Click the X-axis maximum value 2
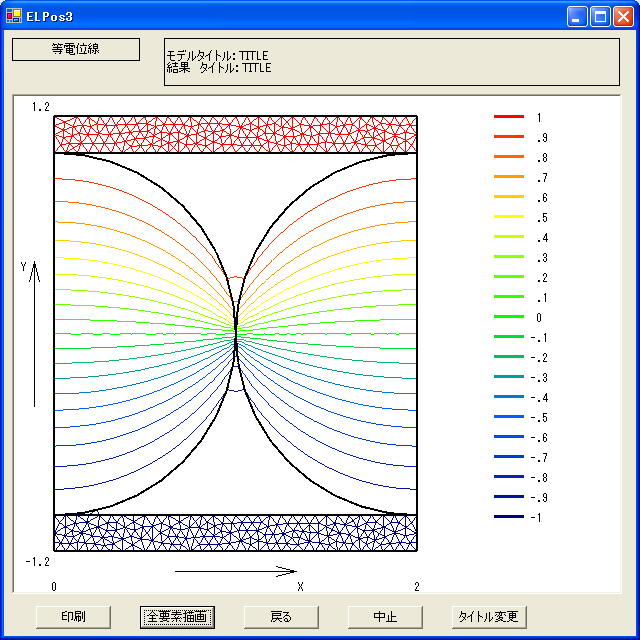This screenshot has width=640, height=640. point(417,587)
